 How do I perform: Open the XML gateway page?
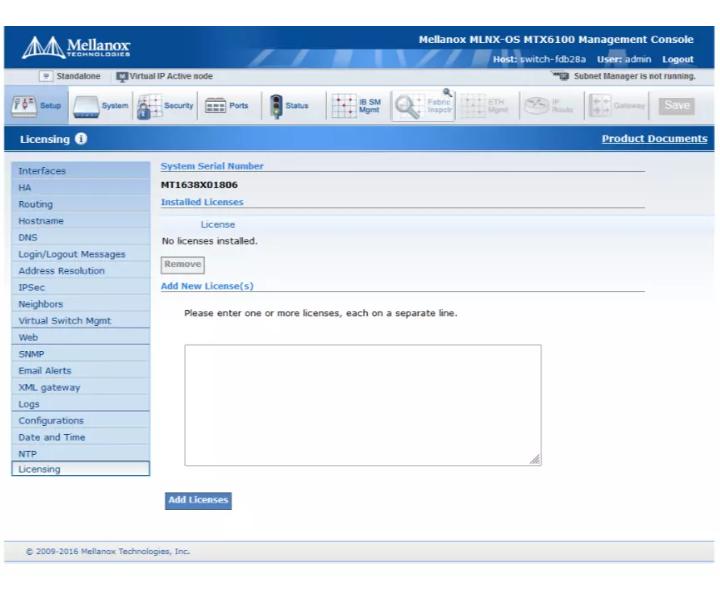[x=80, y=387]
